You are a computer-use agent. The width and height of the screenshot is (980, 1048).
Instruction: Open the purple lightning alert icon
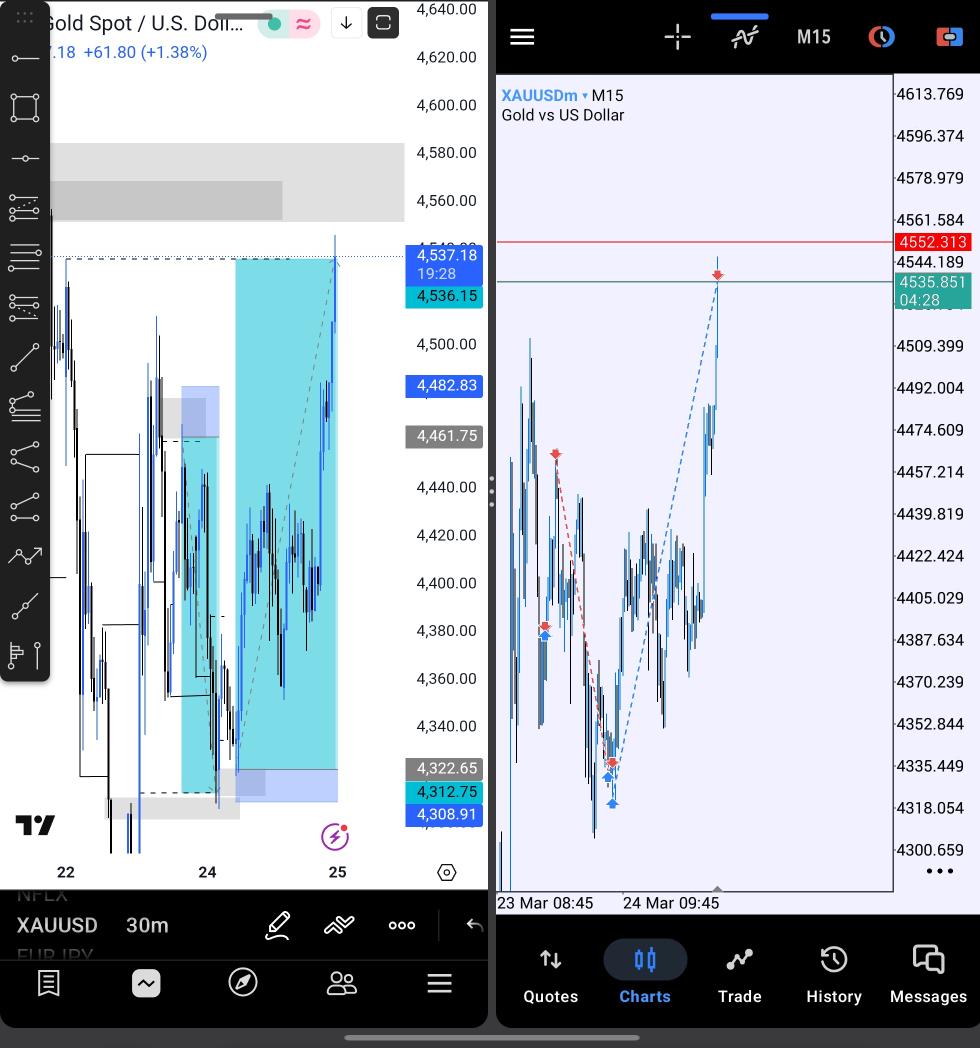pyautogui.click(x=335, y=837)
